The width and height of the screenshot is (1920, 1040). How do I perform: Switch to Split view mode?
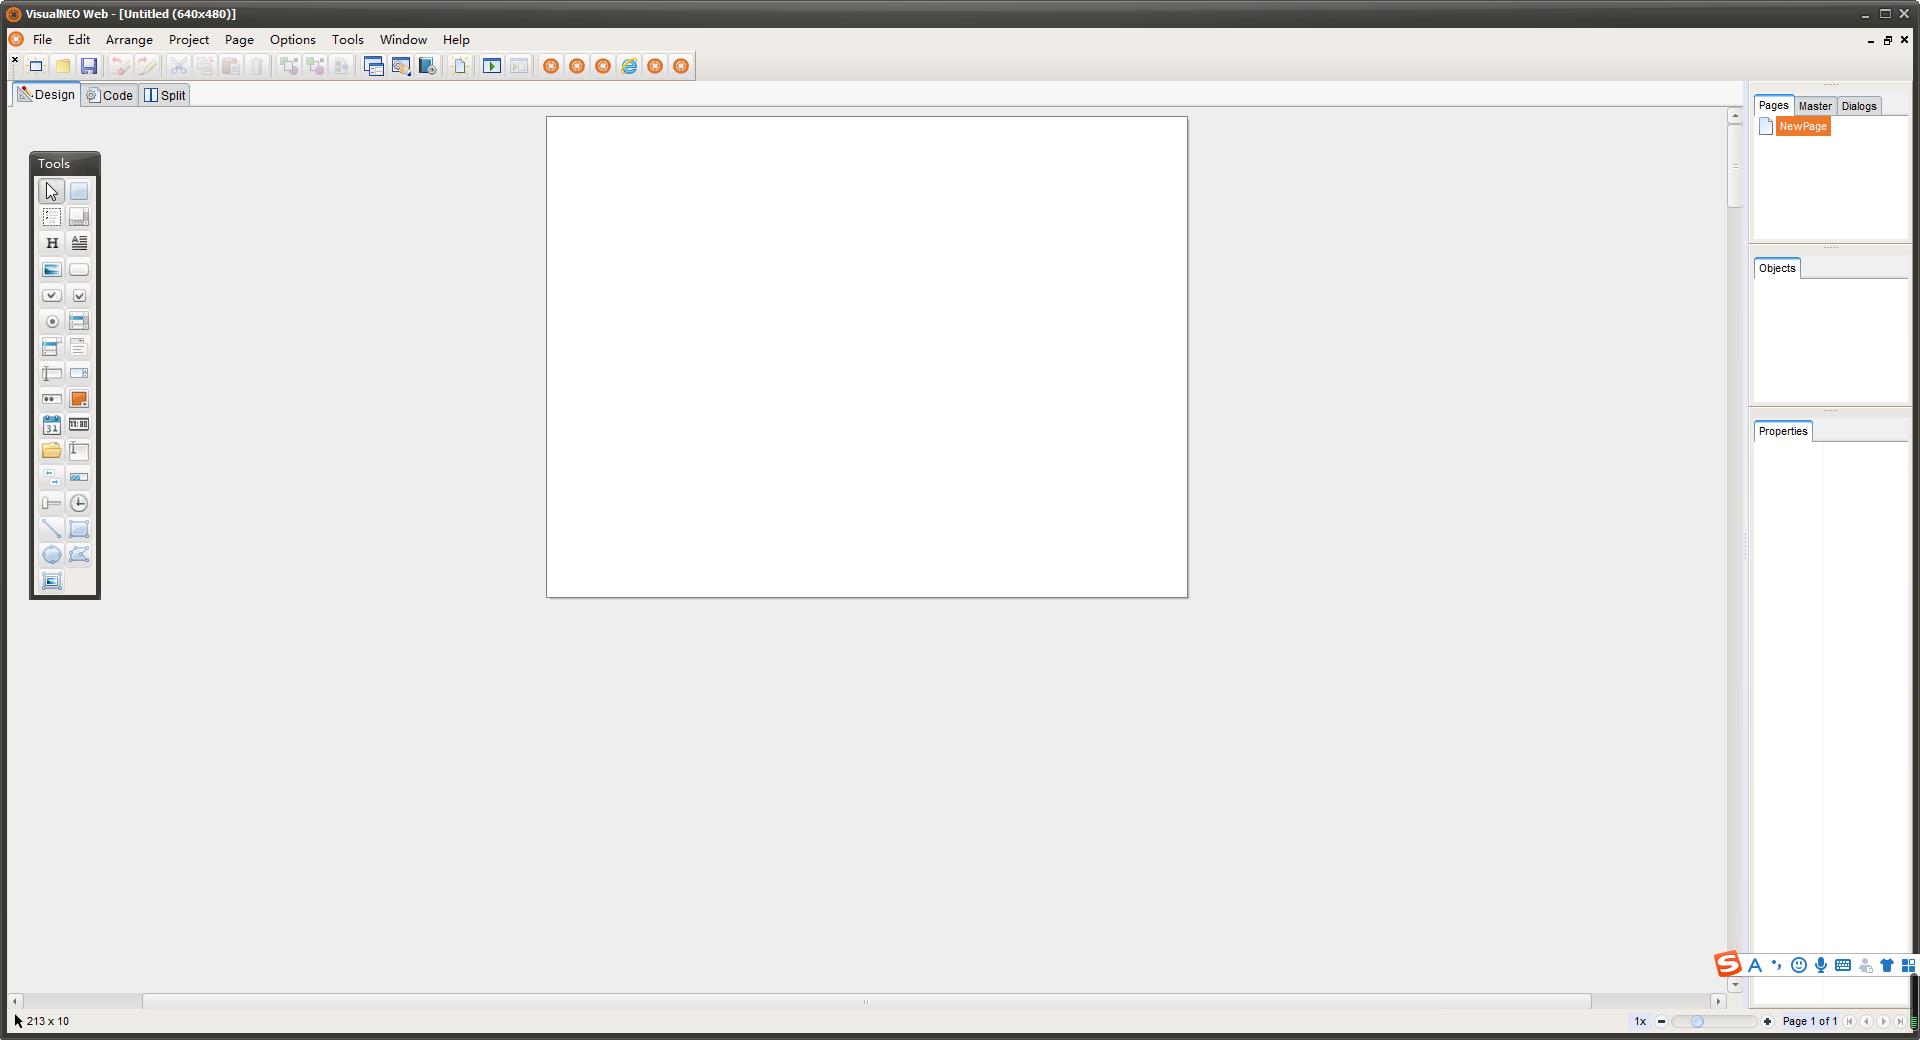pos(165,95)
